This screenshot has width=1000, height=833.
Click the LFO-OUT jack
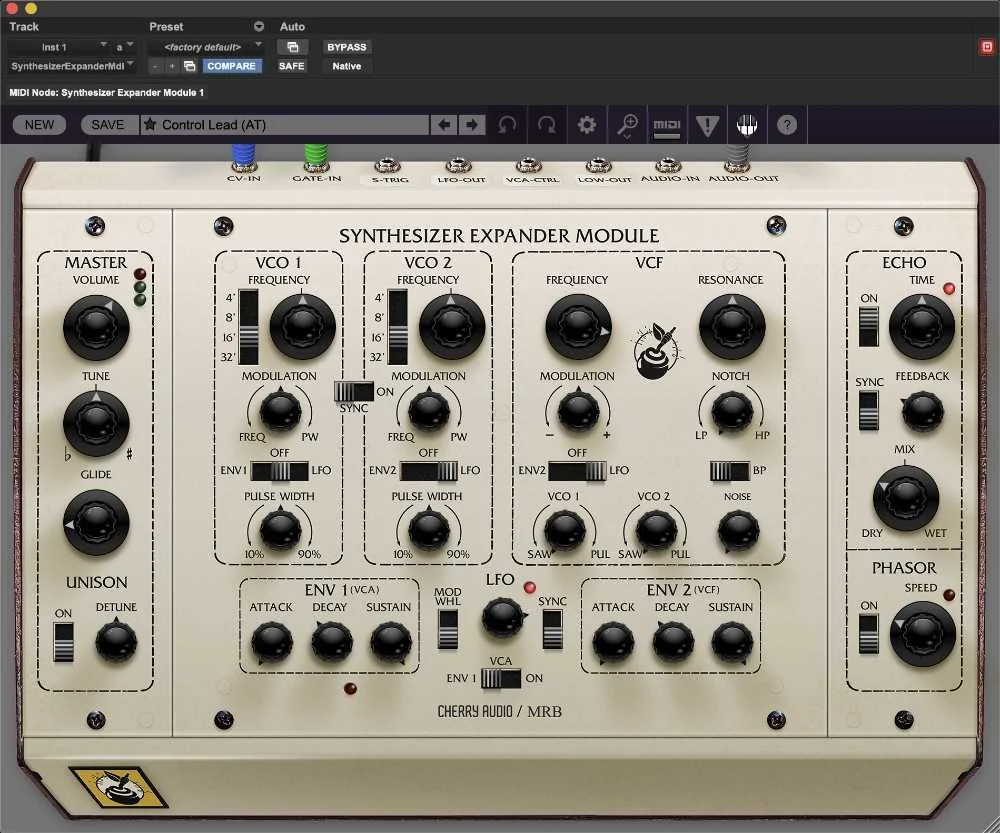click(458, 167)
